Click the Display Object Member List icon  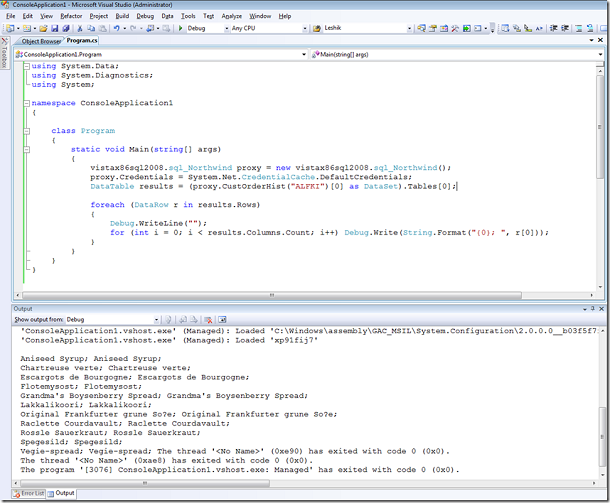(x=505, y=28)
